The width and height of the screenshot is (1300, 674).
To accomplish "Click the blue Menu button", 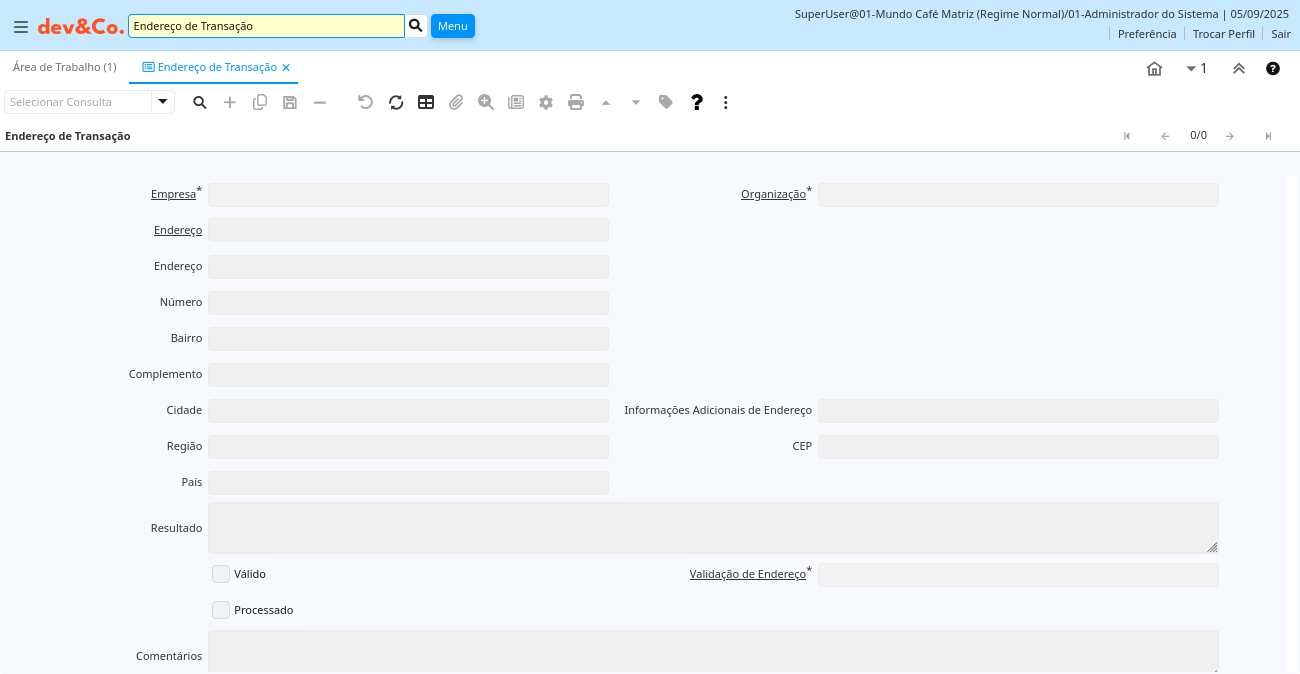I will (452, 26).
